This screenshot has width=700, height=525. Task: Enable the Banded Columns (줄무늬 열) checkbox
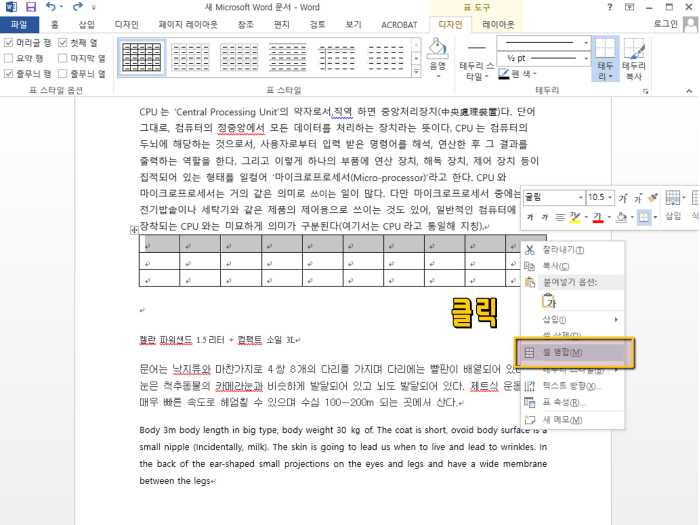tap(62, 73)
